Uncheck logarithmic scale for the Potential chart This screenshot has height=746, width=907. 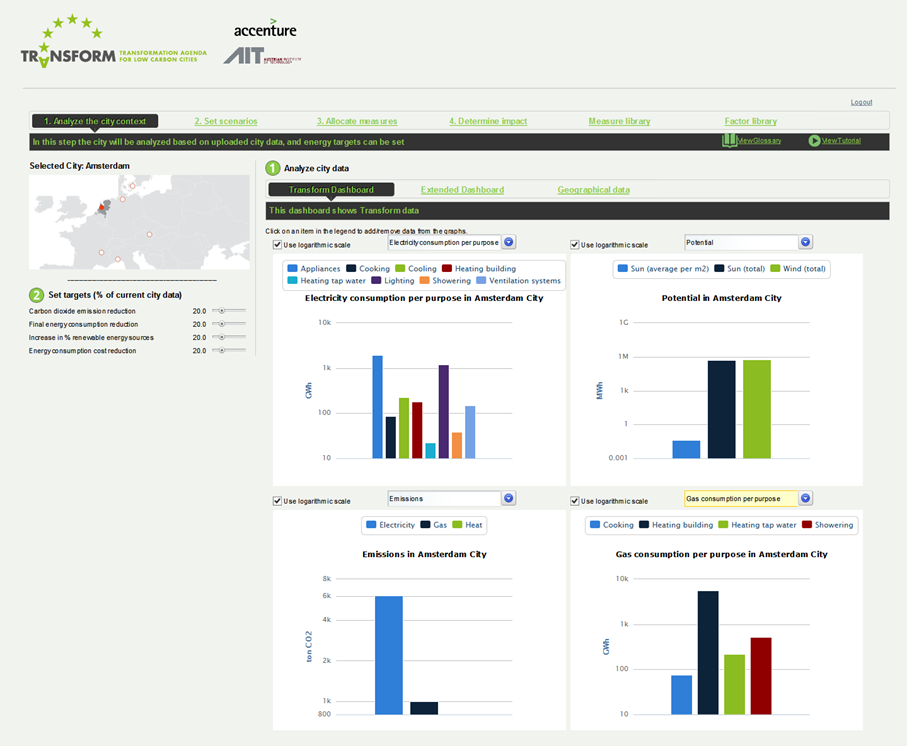pos(575,245)
